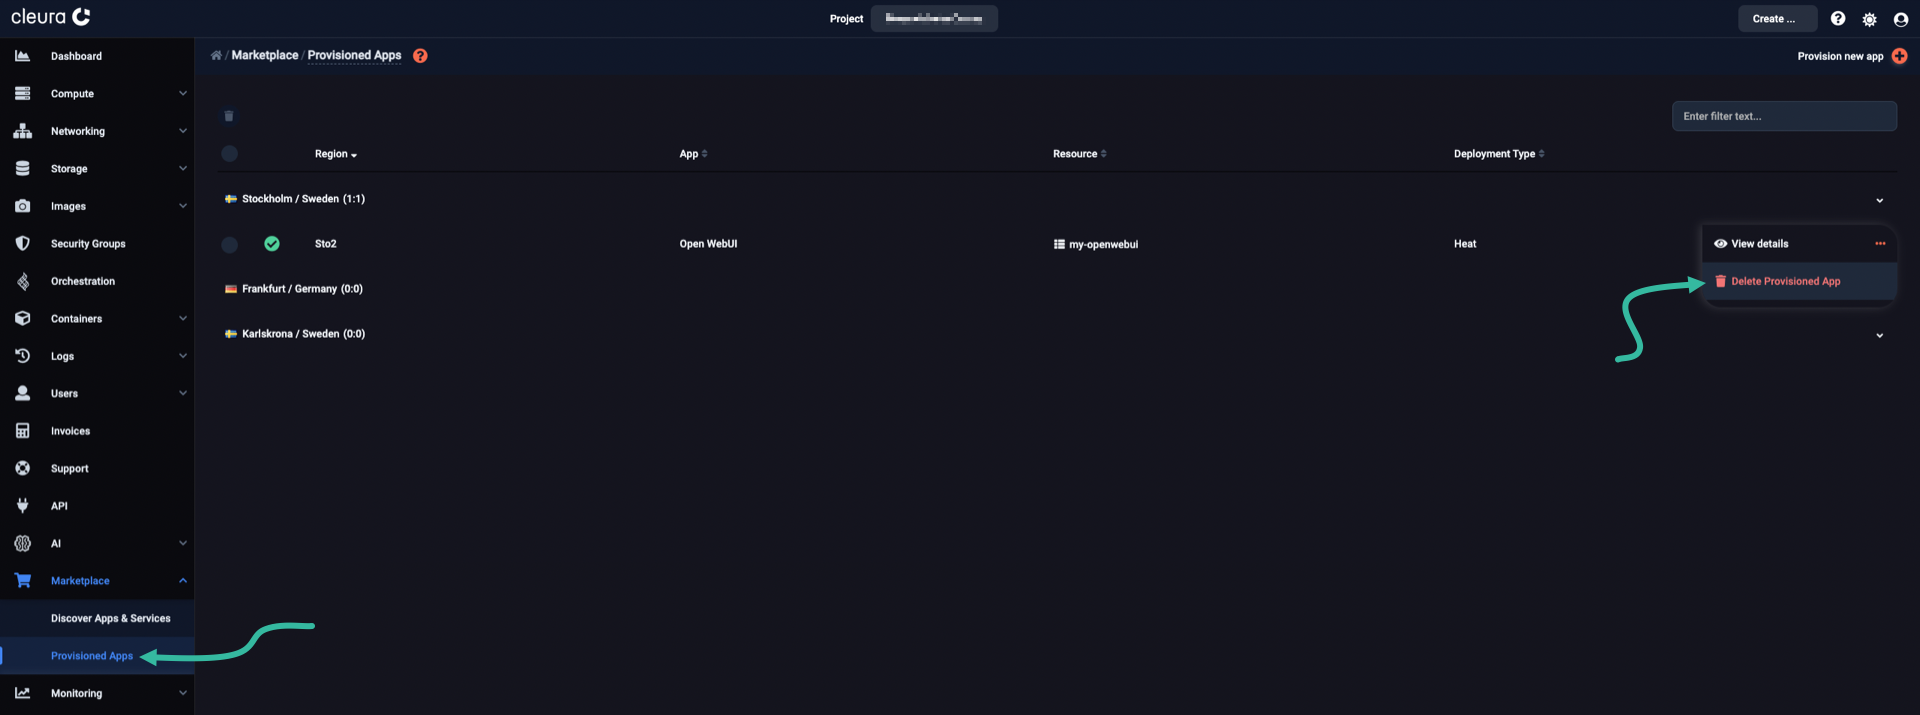The height and width of the screenshot is (715, 1920).
Task: Click the Orchestration icon
Action: click(22, 281)
